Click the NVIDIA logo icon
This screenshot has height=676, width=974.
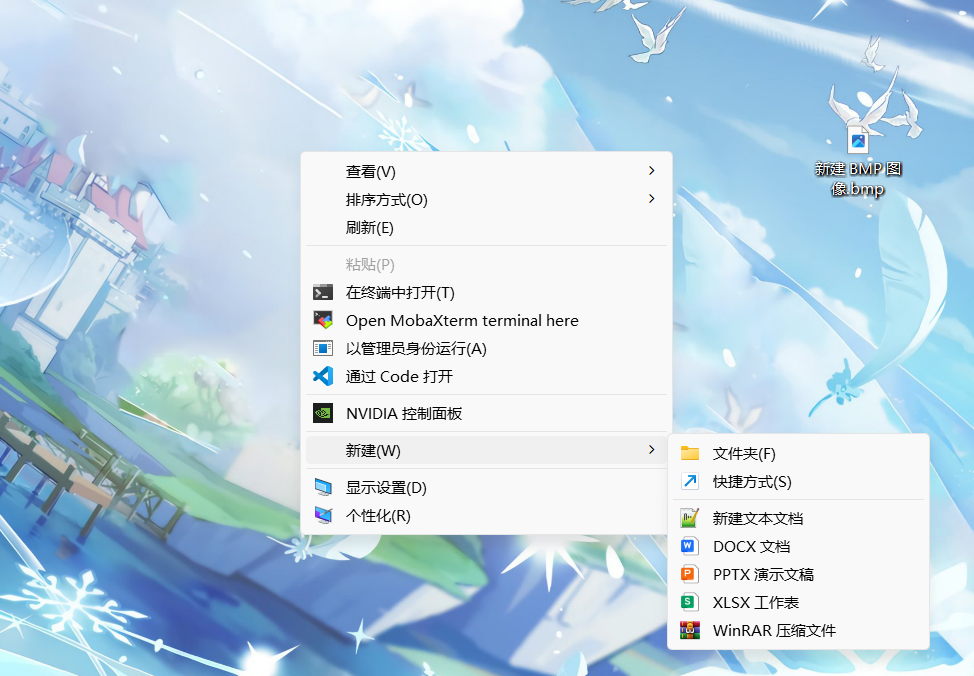322,413
